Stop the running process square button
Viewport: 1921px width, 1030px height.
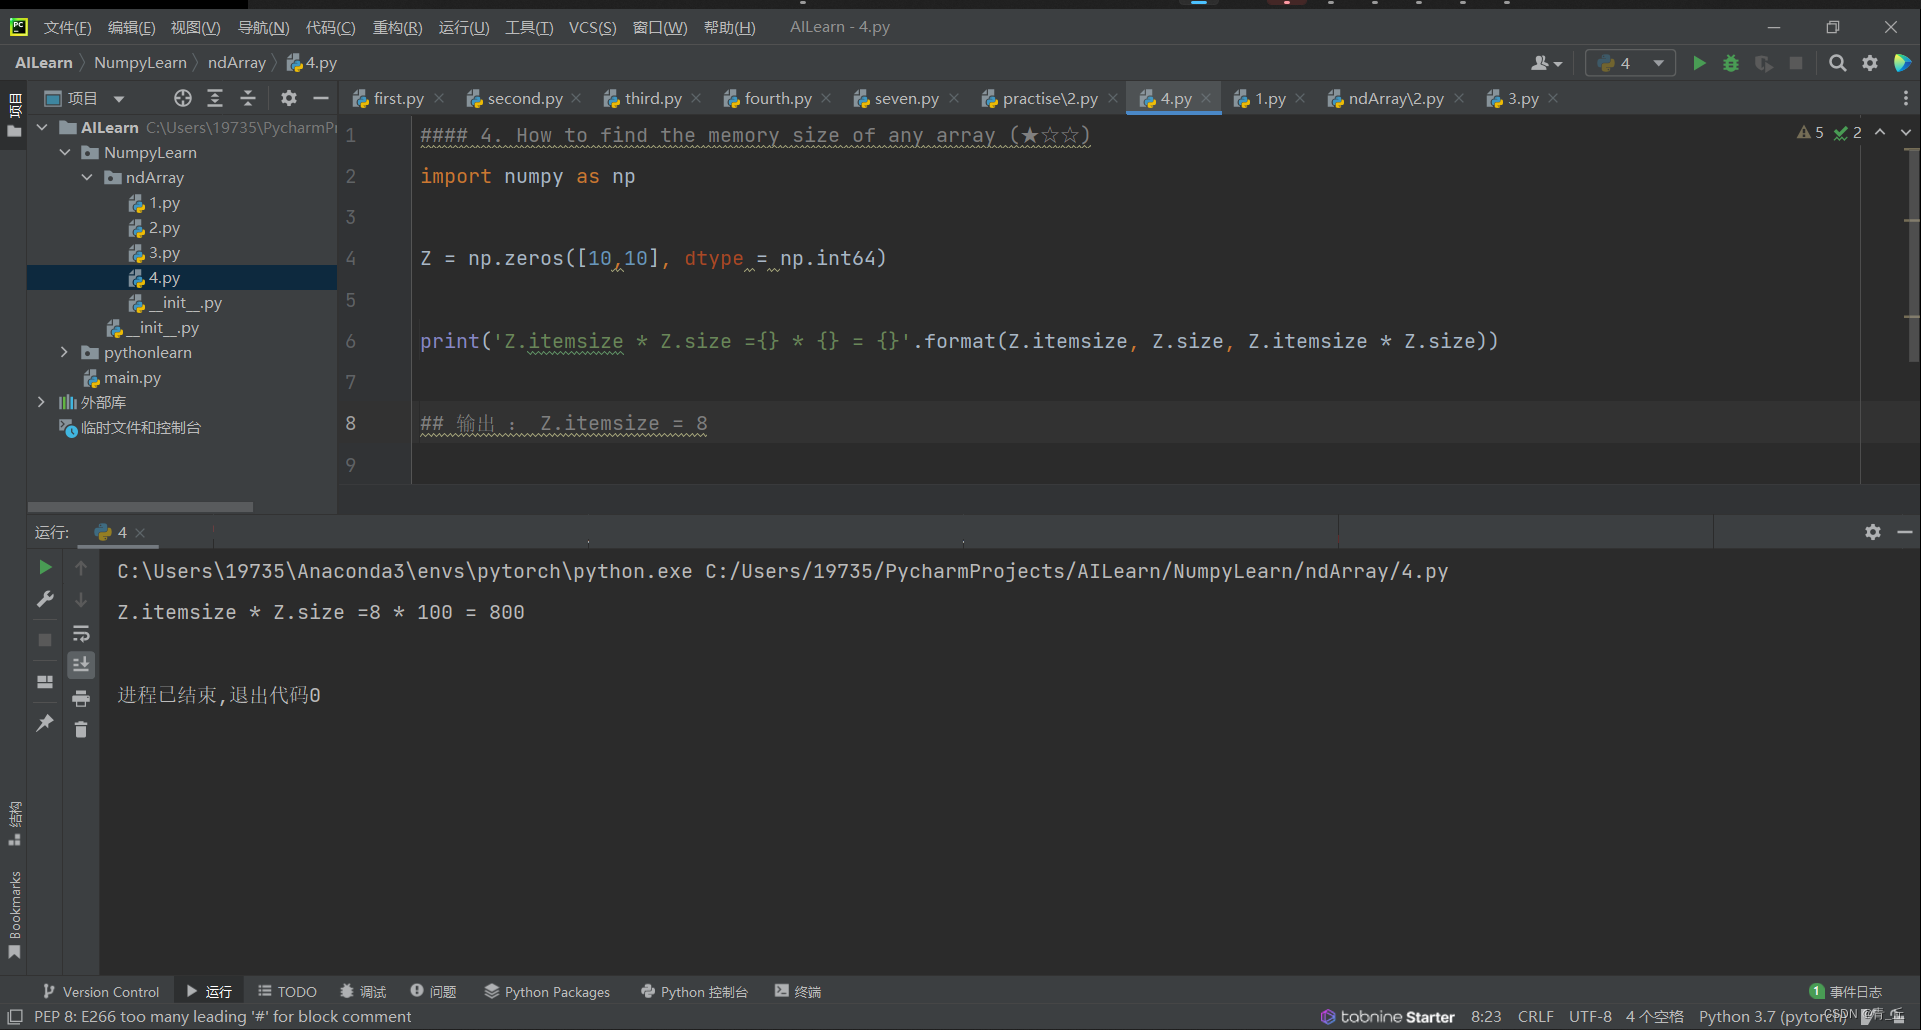(x=45, y=639)
